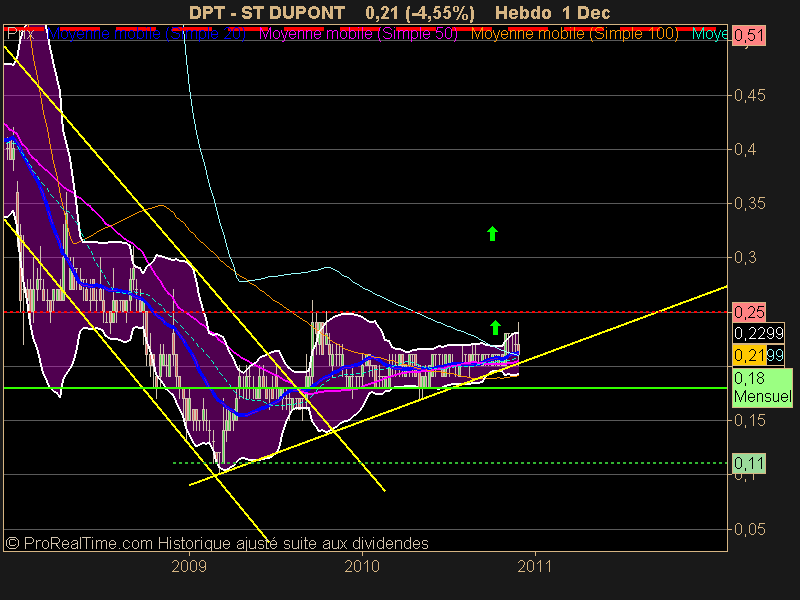Select the 'Moyenne mobile (Simple 20)' legend
The height and width of the screenshot is (600, 800).
(146, 34)
